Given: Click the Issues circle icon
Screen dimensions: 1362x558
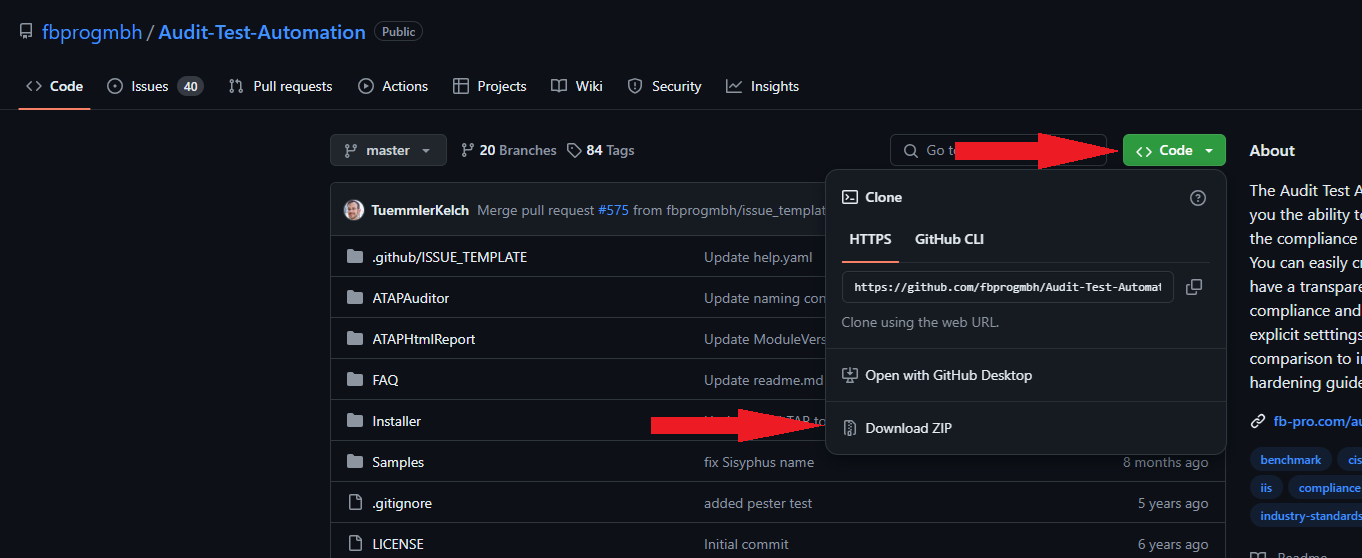Looking at the screenshot, I should (x=115, y=86).
